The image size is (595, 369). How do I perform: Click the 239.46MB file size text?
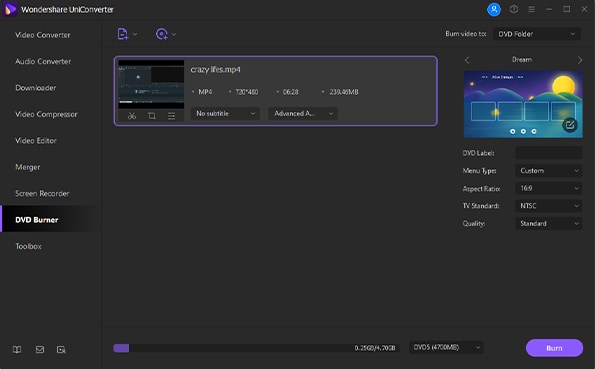pos(344,92)
